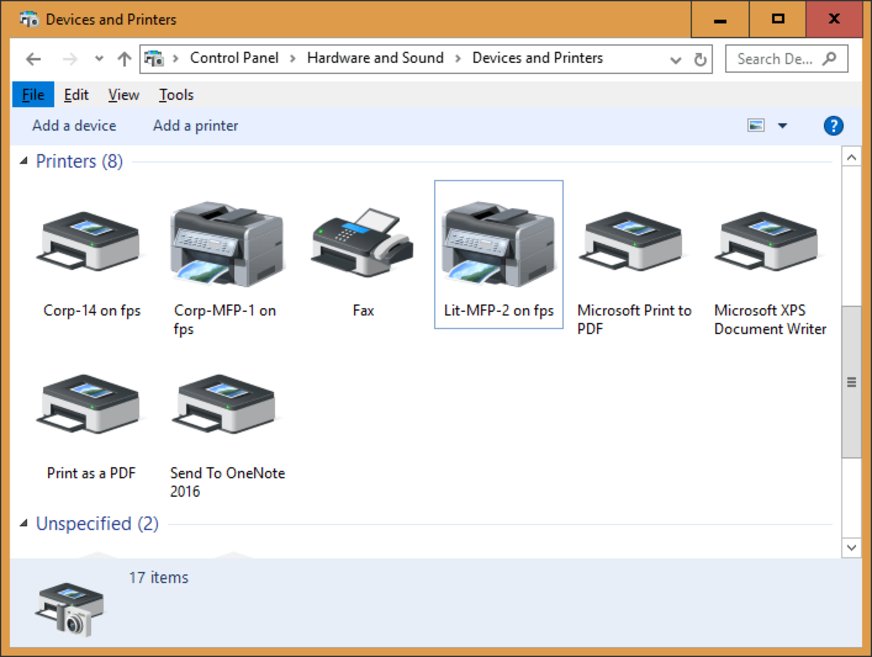The image size is (872, 657).
Task: Click the Fax device icon
Action: tap(362, 243)
